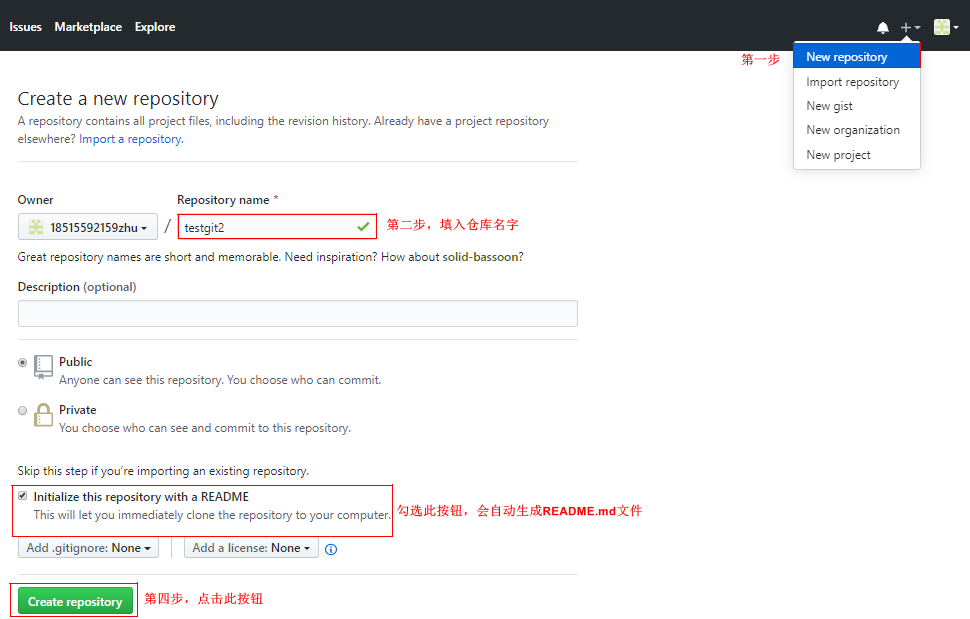Click the Repository name label
The image size is (970, 619).
(x=223, y=200)
